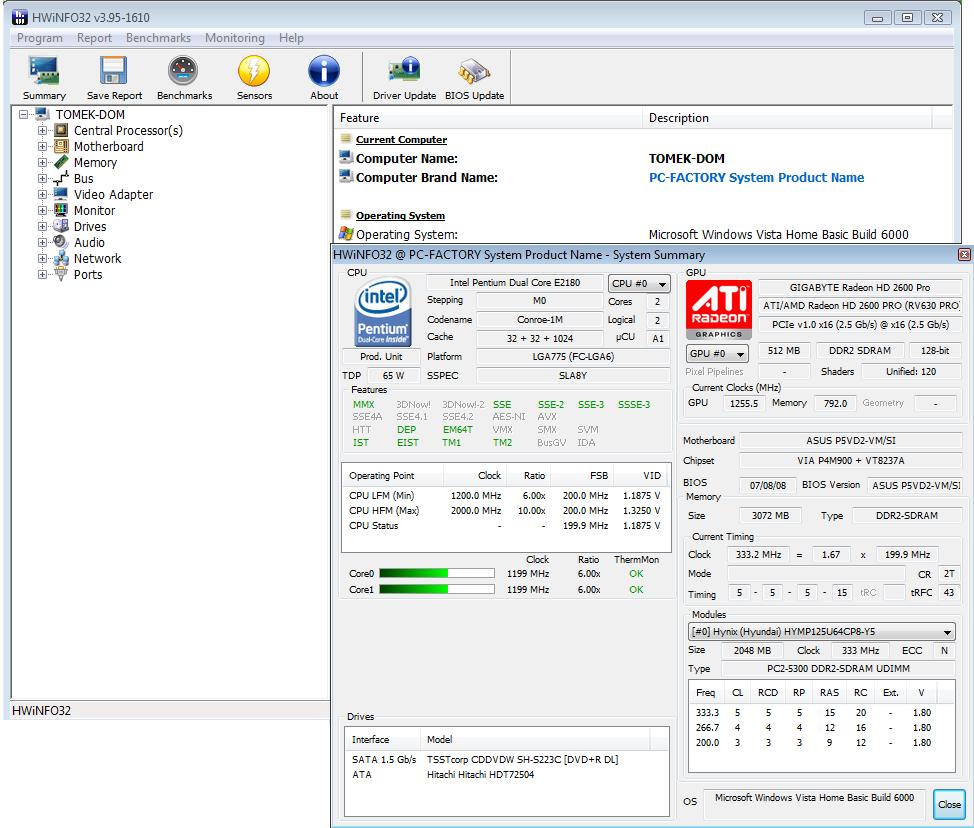Select the Audio speaker tree icon
The image size is (974, 828).
click(x=61, y=242)
